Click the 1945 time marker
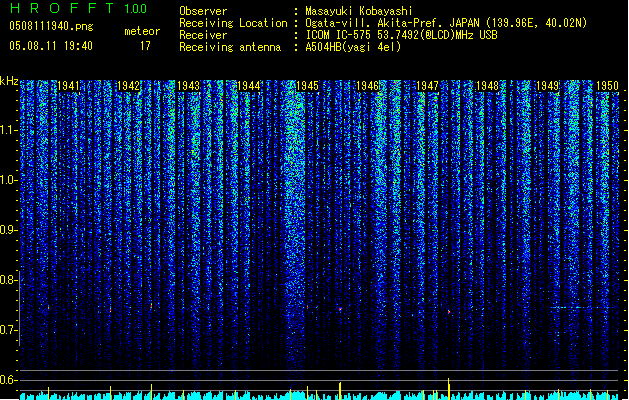This screenshot has height=400, width=629. tap(307, 86)
